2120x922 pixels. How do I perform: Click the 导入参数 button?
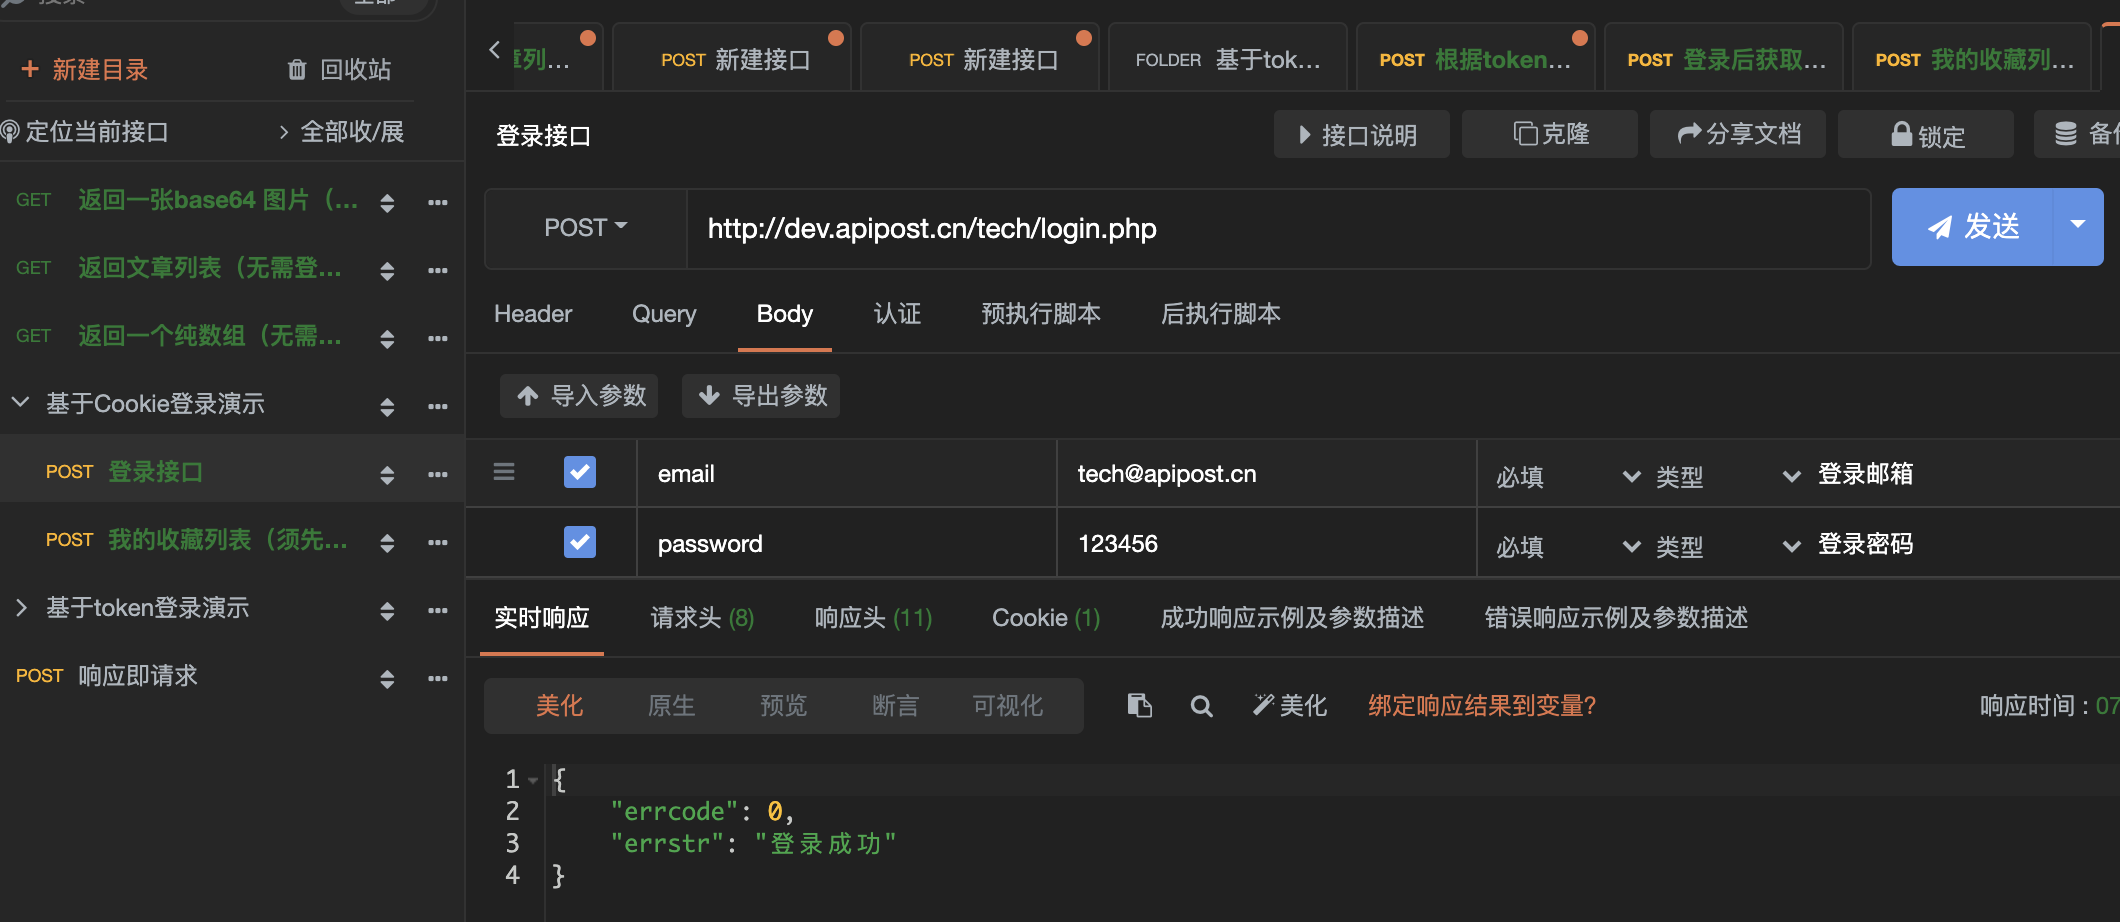point(580,396)
